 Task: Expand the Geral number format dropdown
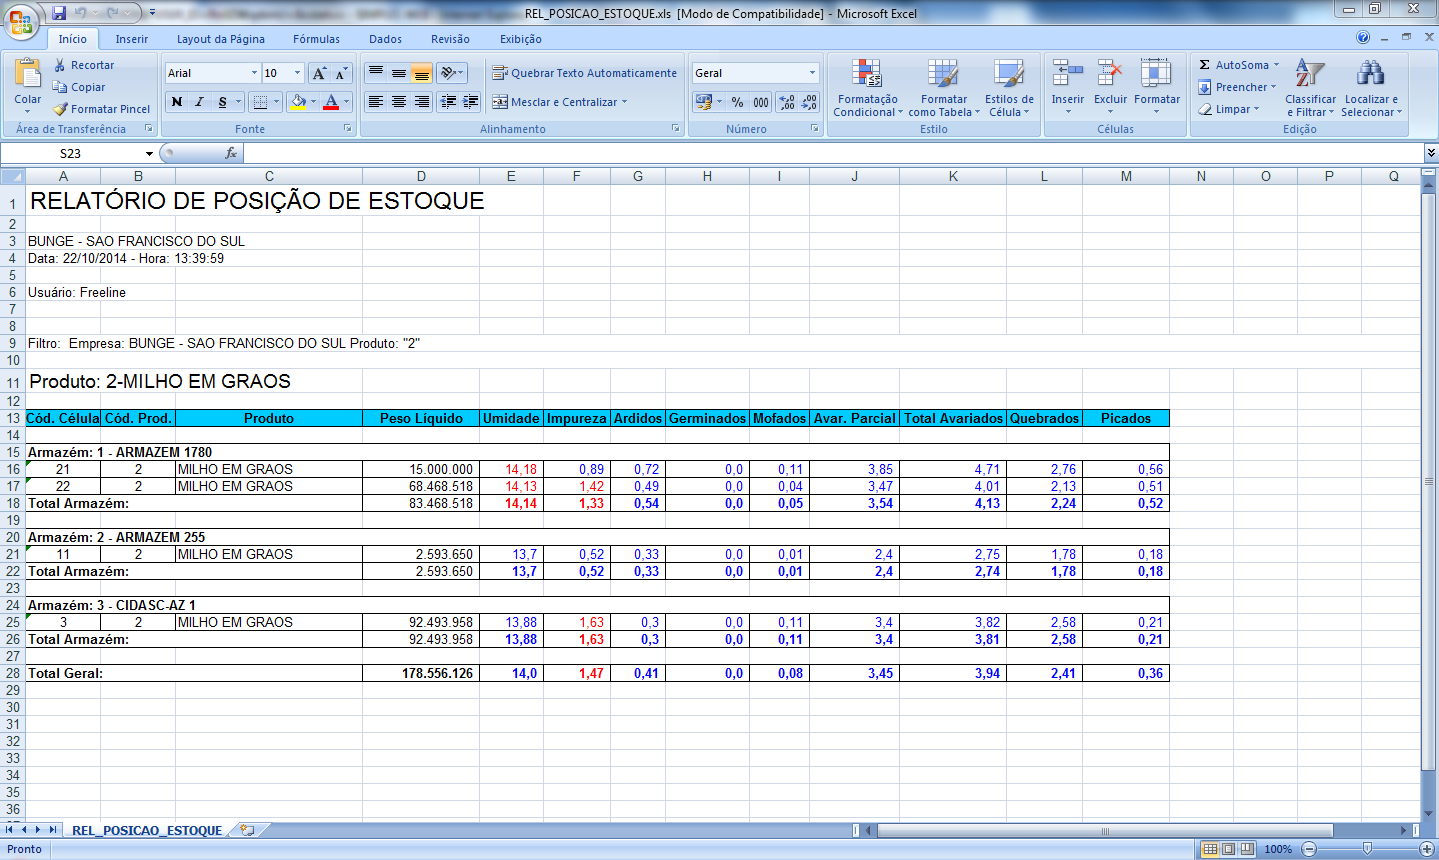(x=812, y=73)
